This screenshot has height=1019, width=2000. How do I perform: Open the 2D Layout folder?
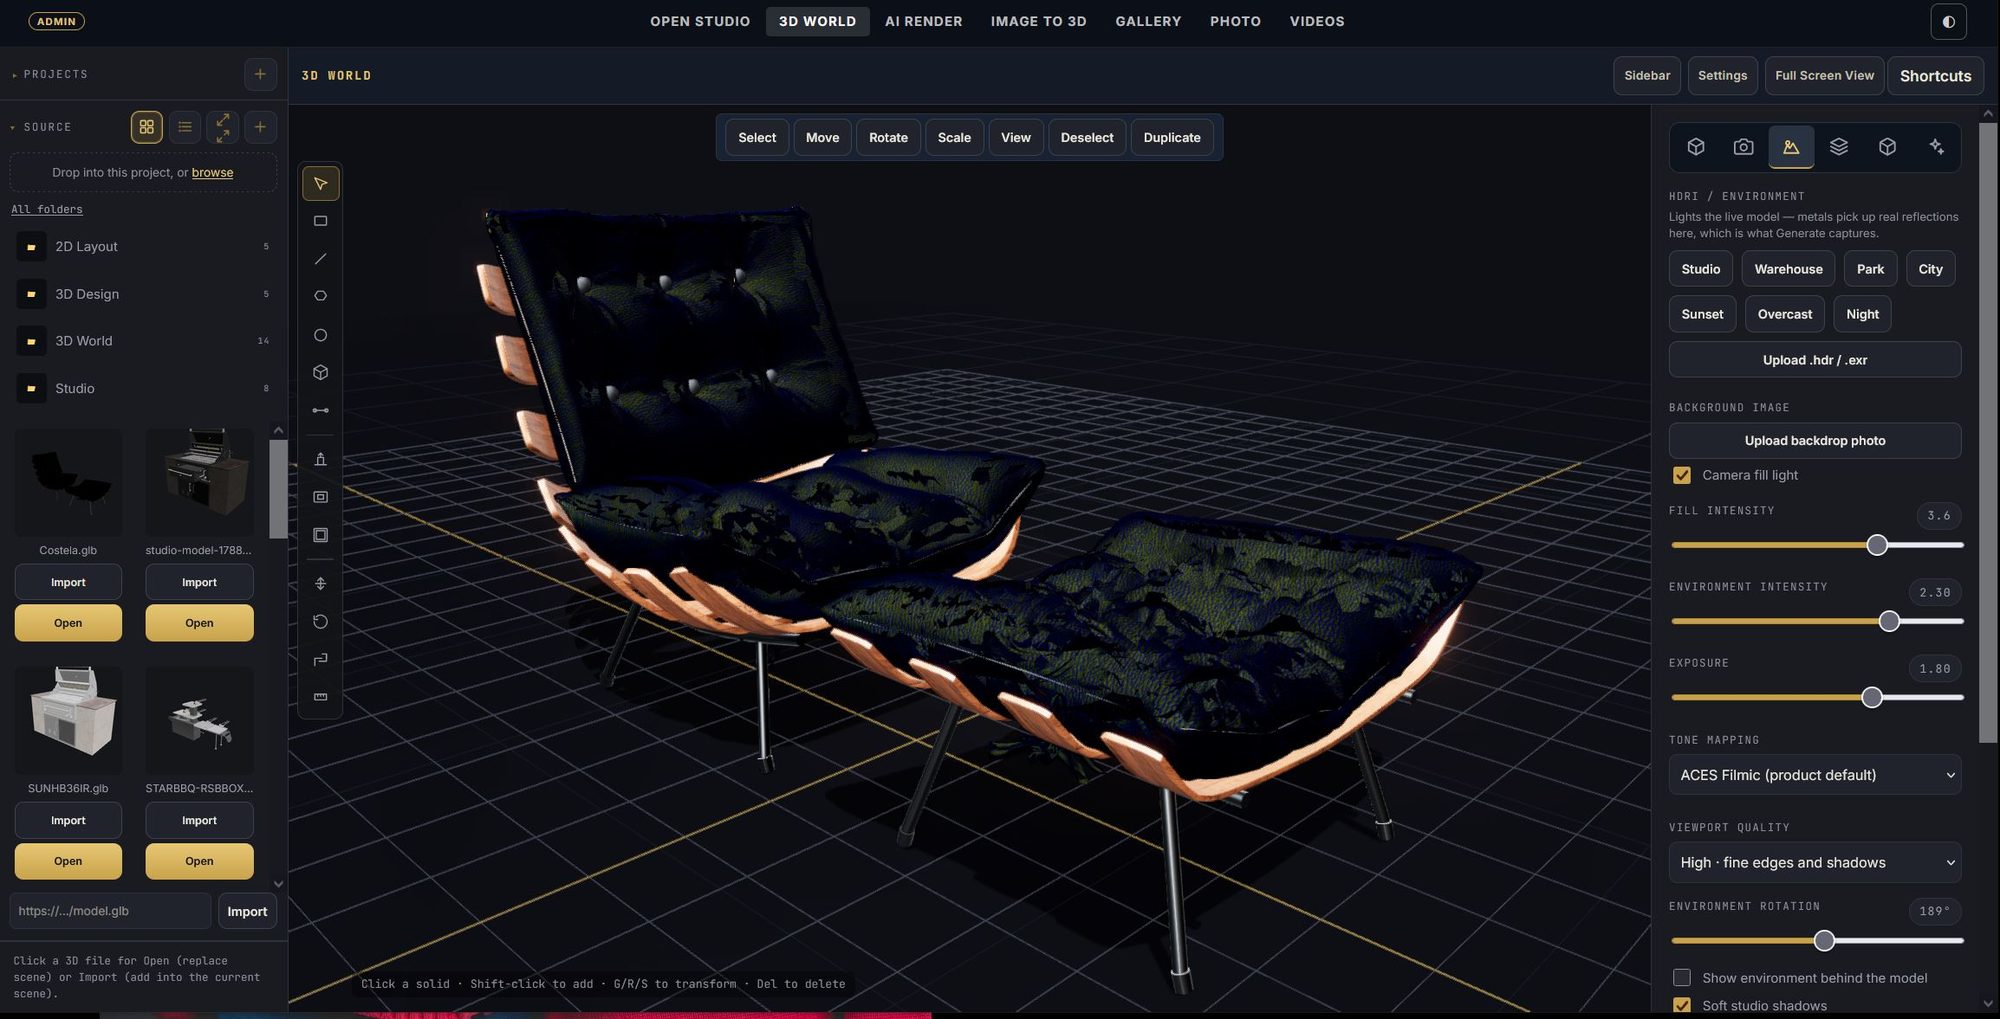pos(143,246)
